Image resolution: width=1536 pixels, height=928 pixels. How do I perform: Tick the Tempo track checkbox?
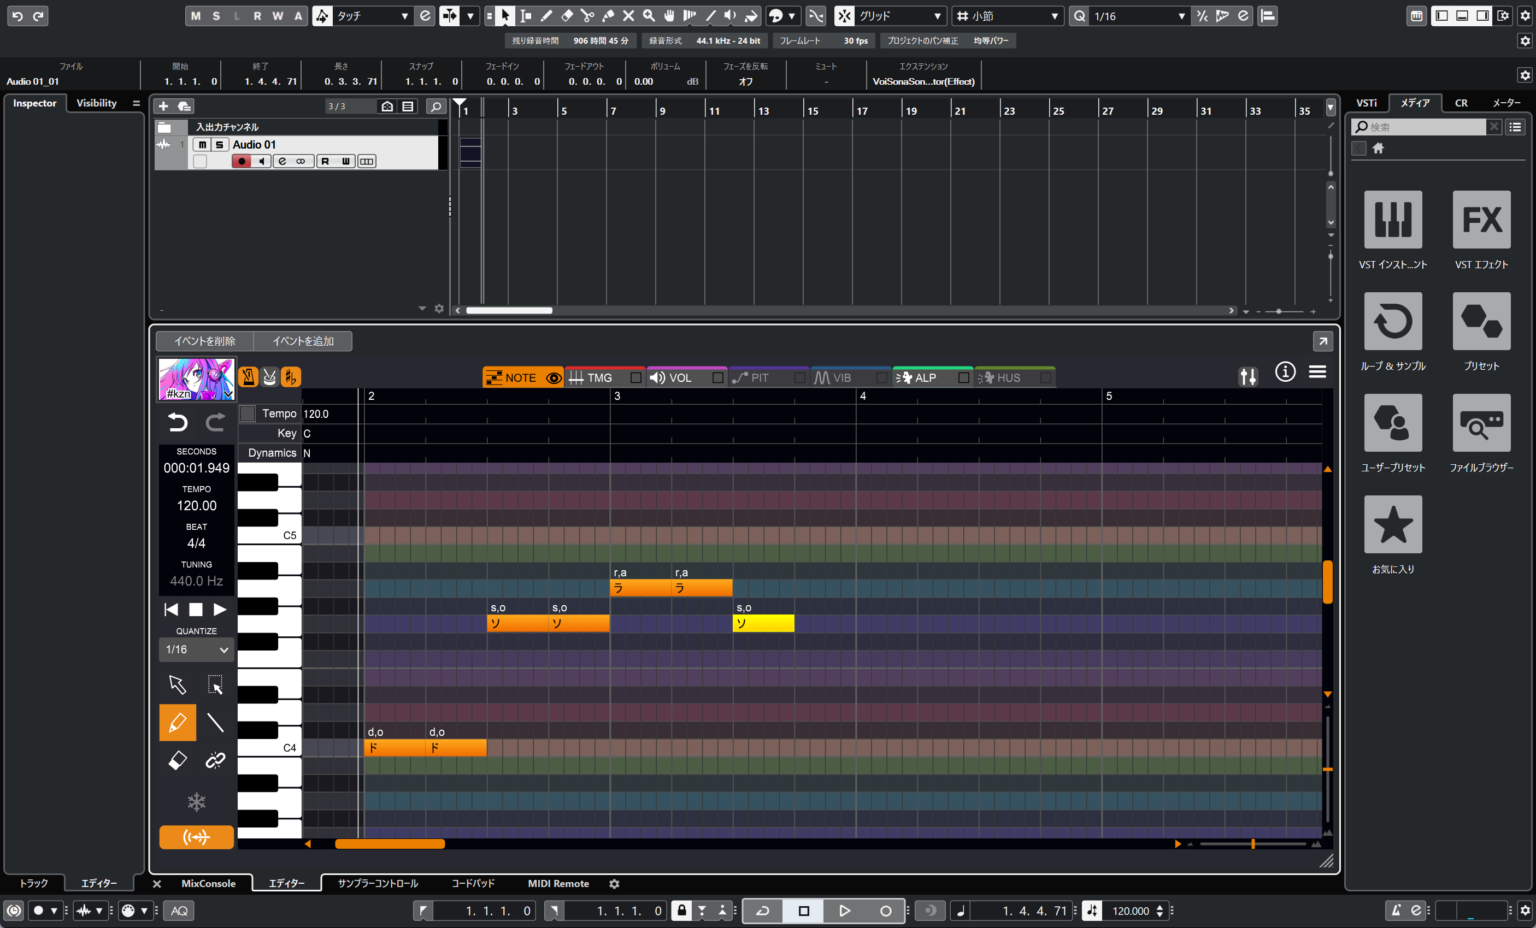(x=248, y=414)
